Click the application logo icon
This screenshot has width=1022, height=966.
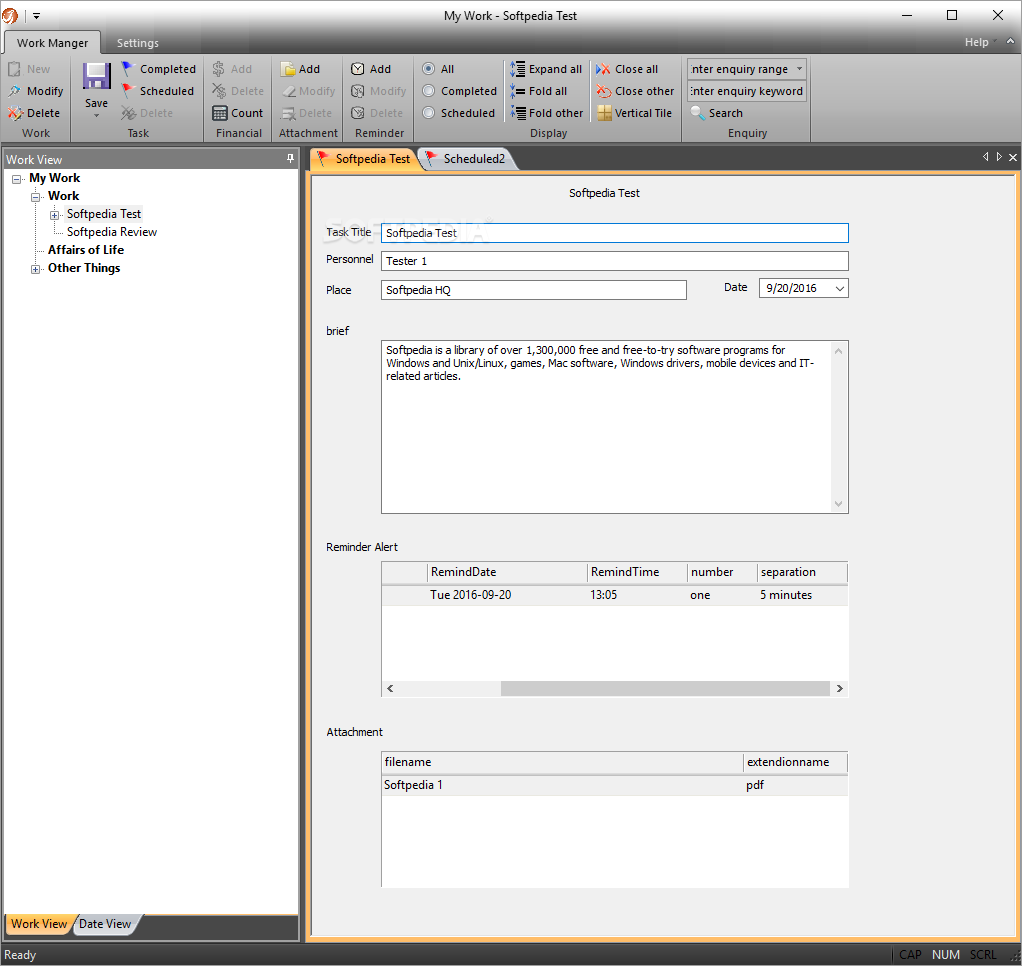click(10, 15)
